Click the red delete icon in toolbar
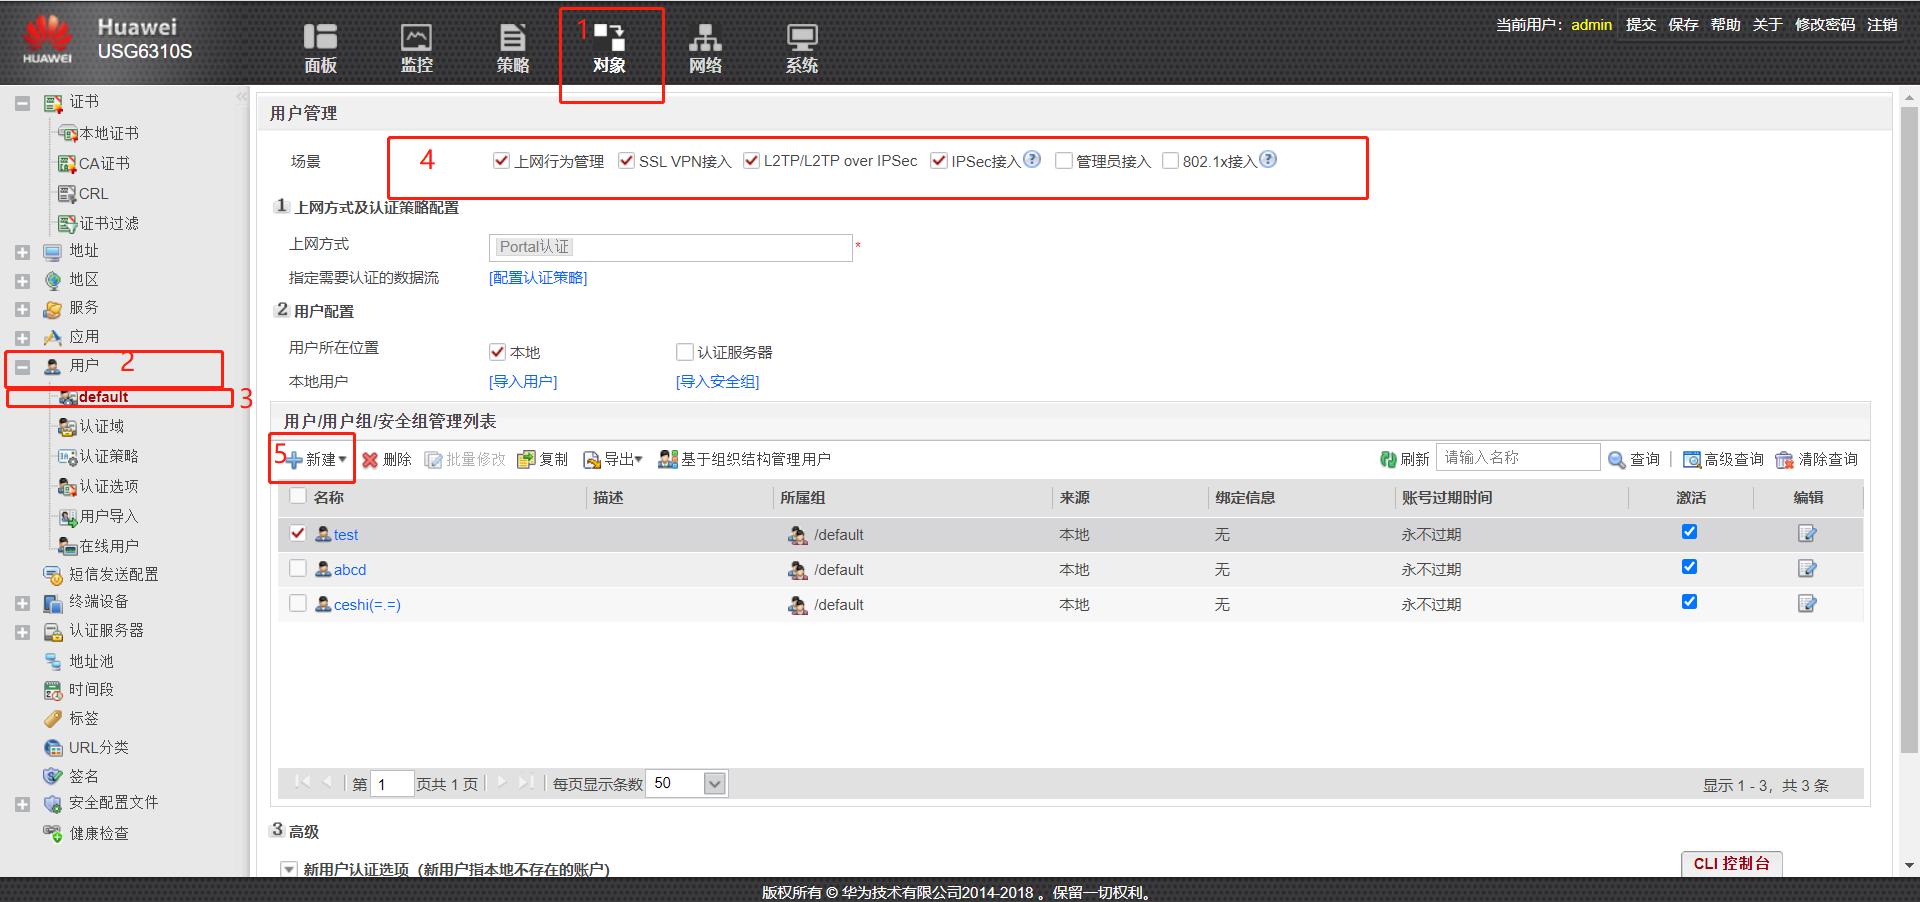1920x902 pixels. click(x=370, y=460)
